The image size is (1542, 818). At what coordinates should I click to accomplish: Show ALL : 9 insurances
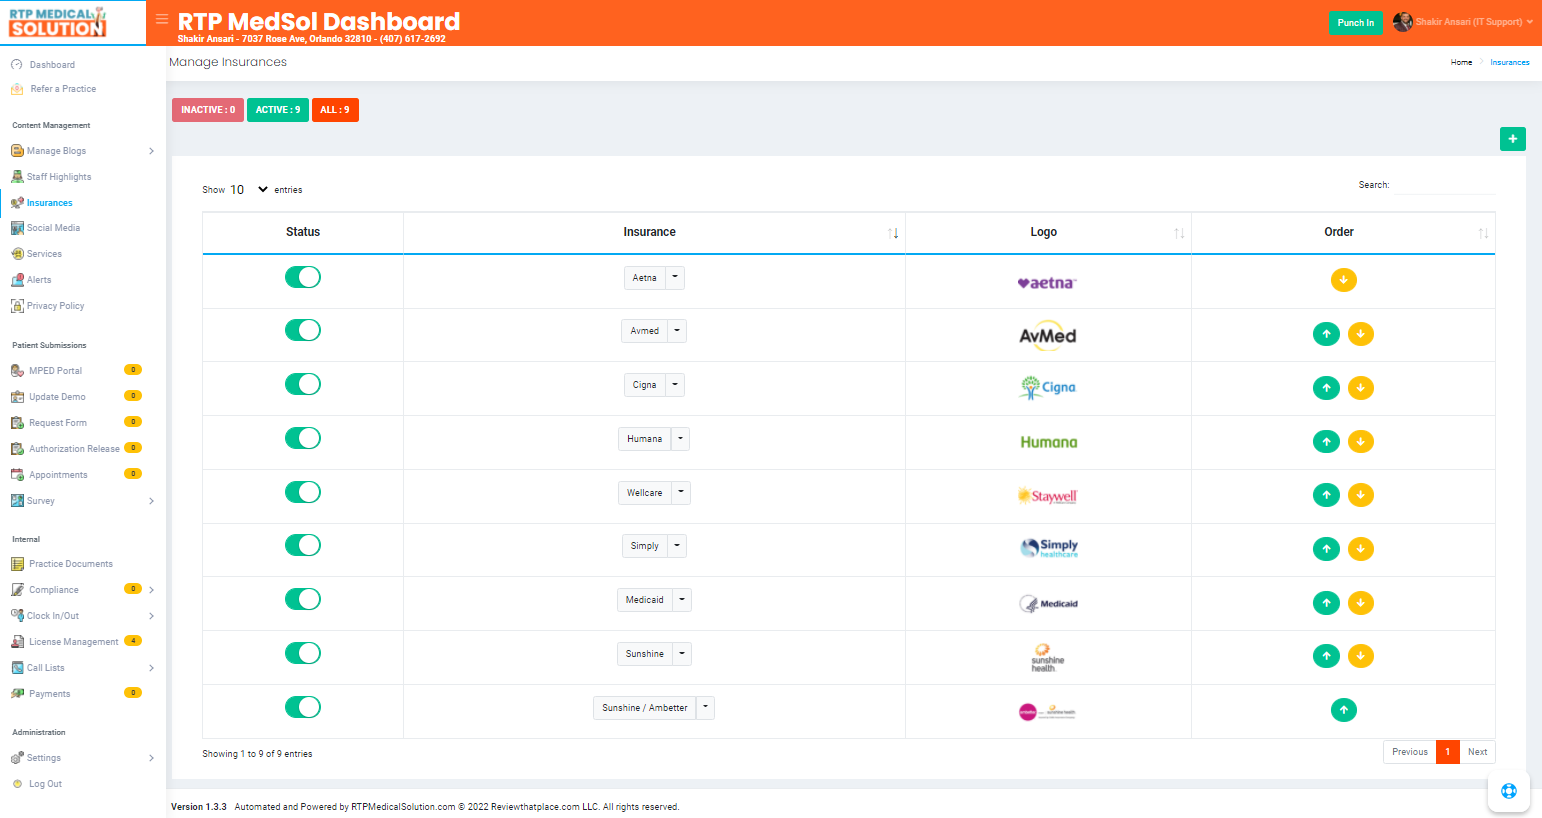pyautogui.click(x=335, y=110)
